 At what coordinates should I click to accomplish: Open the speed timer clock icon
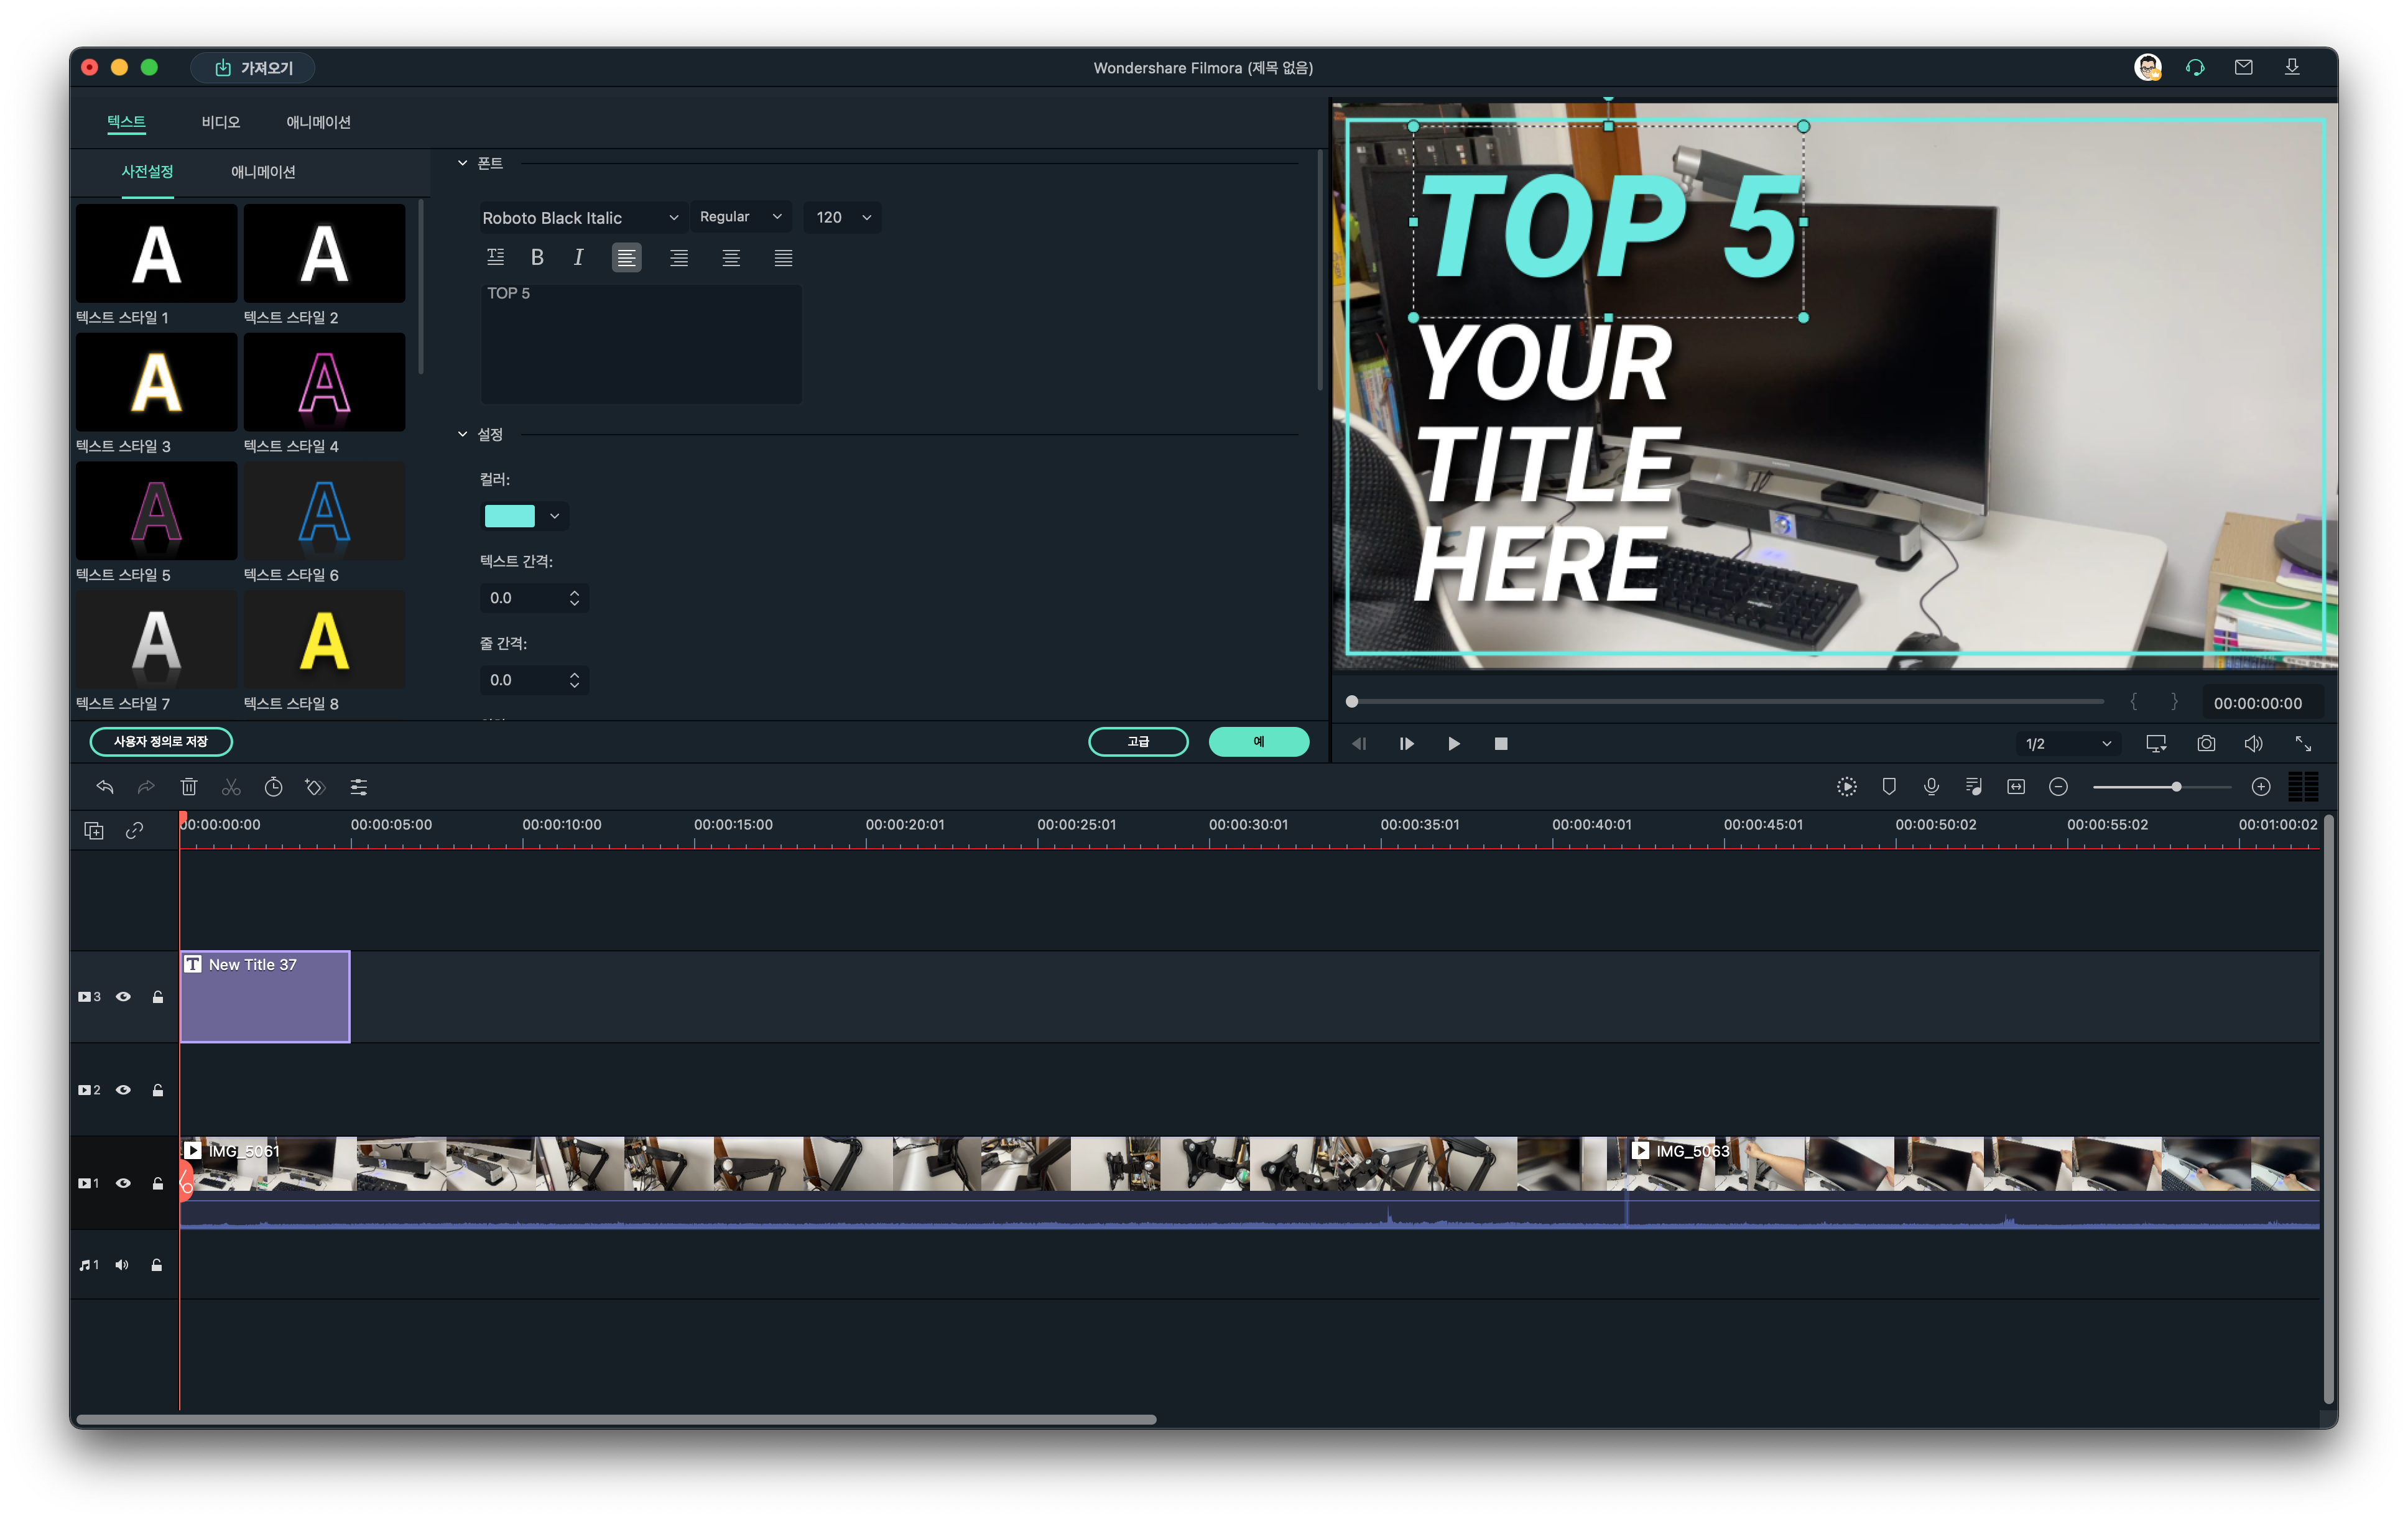[273, 787]
